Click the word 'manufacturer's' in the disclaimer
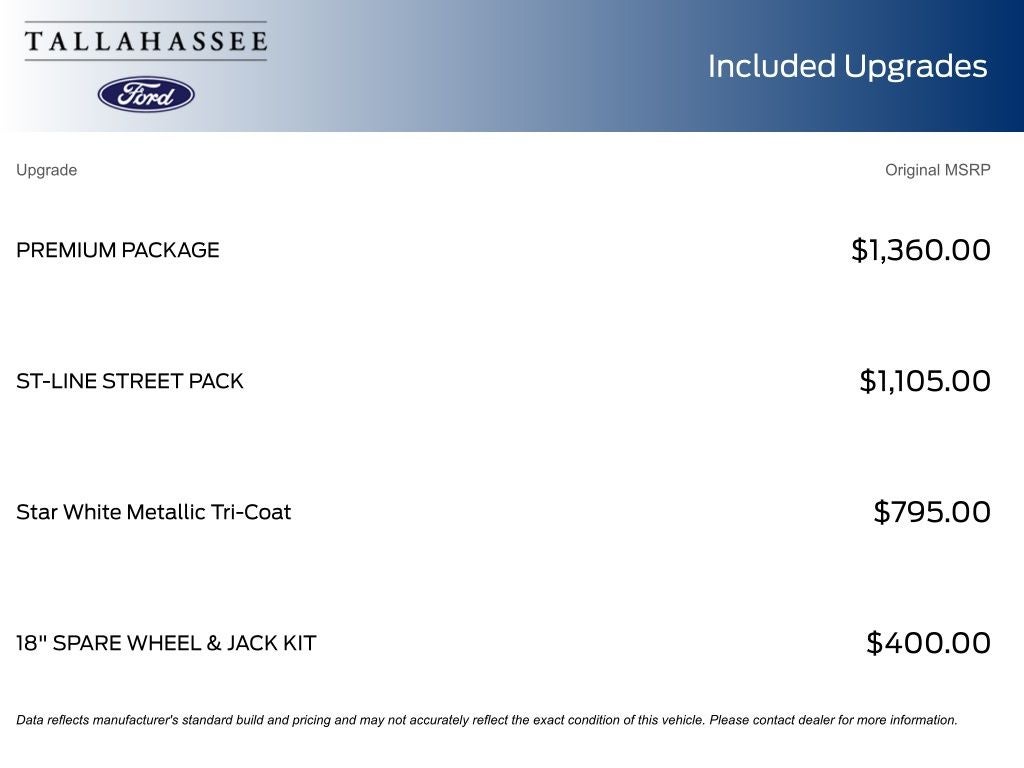 [x=137, y=720]
